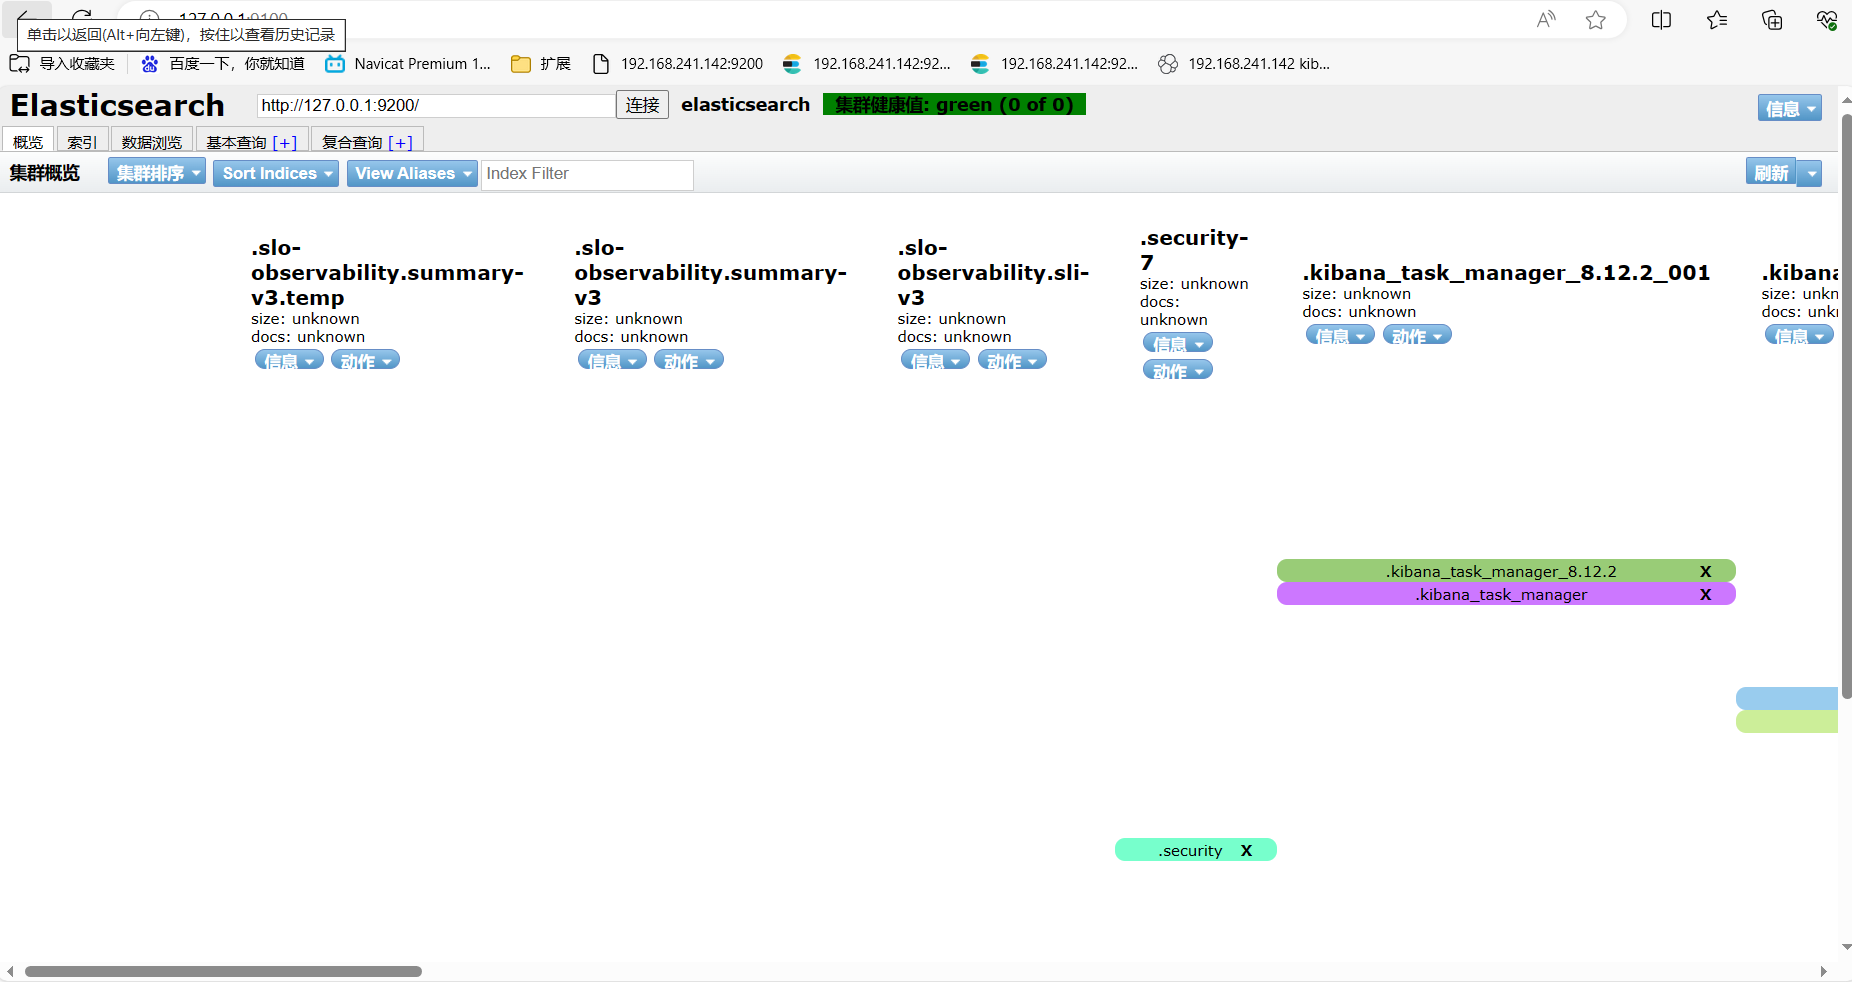Click the .security-7 index title

(x=1194, y=249)
